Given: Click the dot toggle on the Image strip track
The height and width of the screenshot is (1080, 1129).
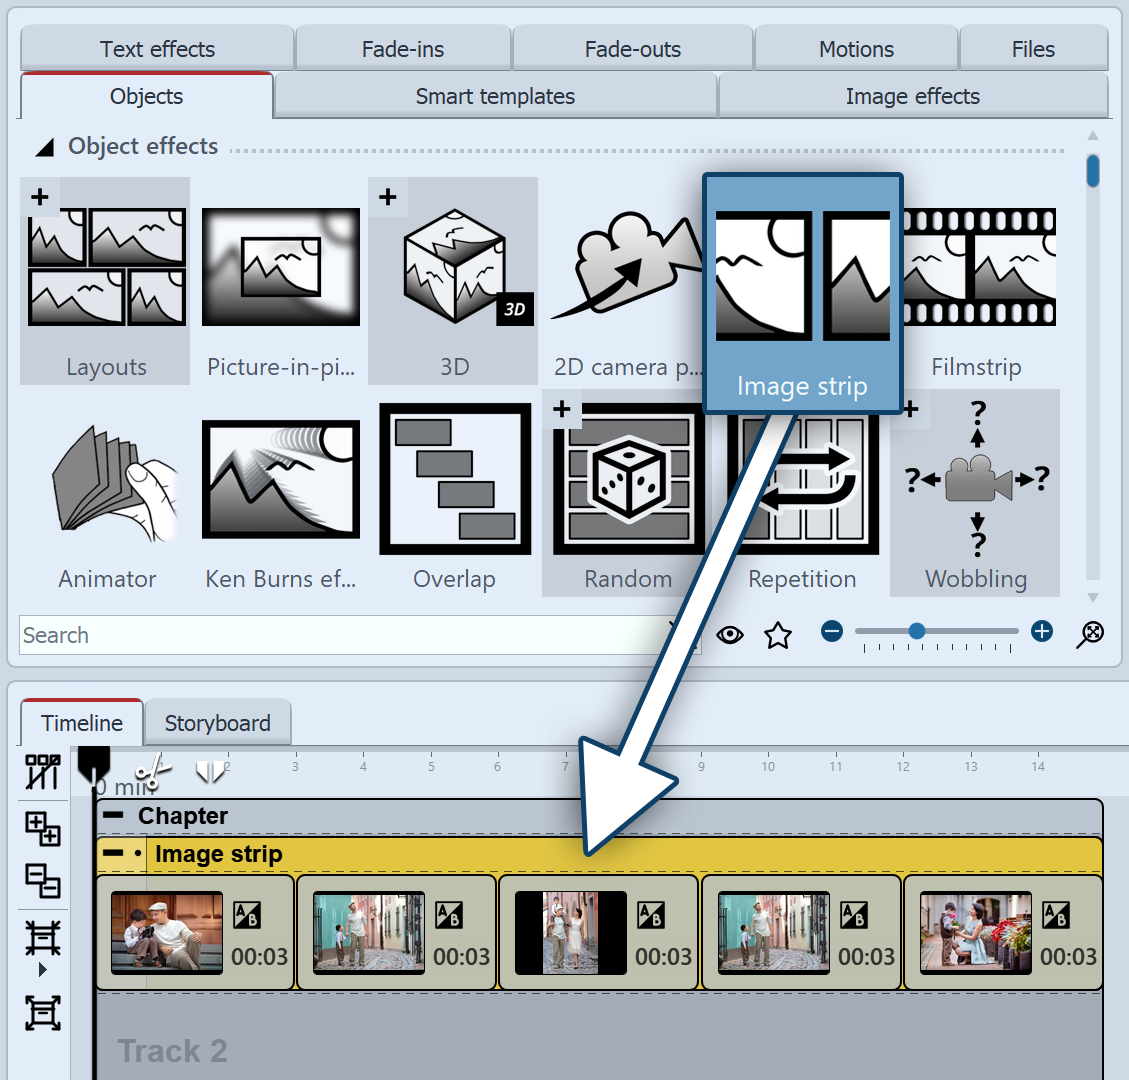Looking at the screenshot, I should pyautogui.click(x=139, y=851).
